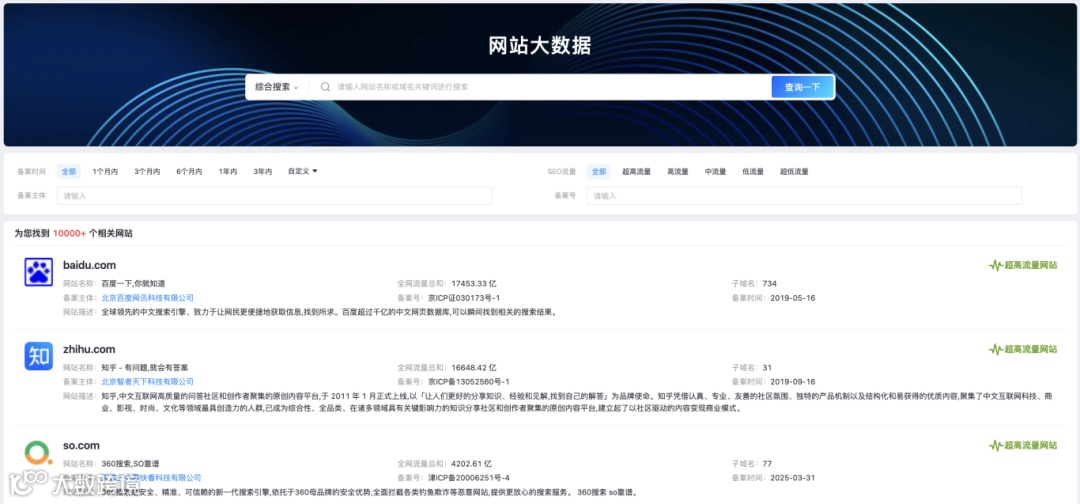
Task: Click the 百度一下,你就知道 site name
Action: [134, 283]
